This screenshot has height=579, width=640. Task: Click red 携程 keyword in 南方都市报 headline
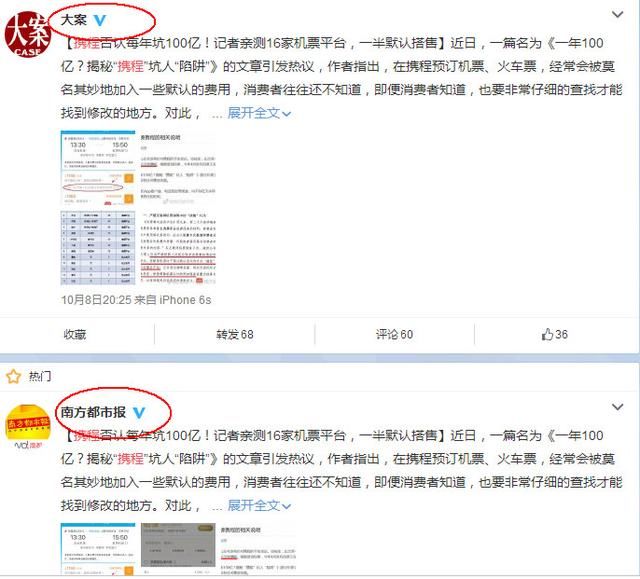pos(87,436)
